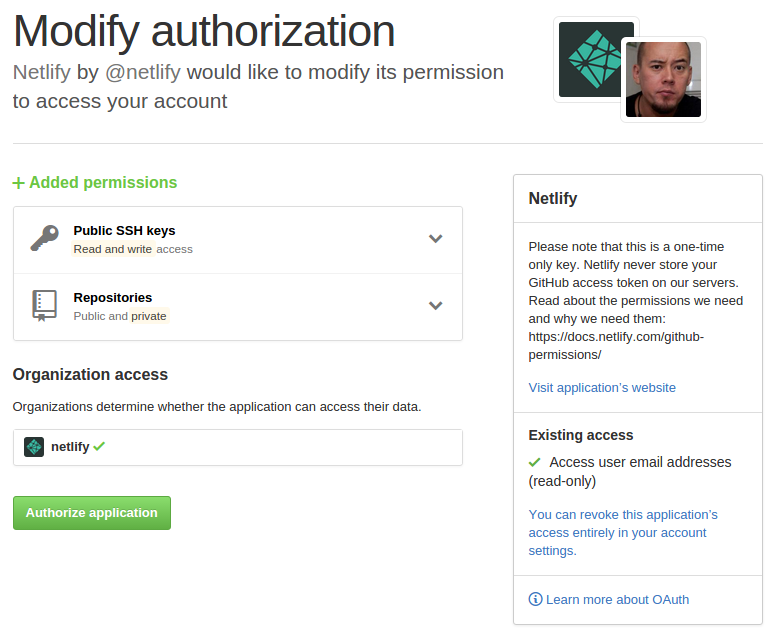Image resolution: width=777 pixels, height=644 pixels.
Task: Expand the Repositories permission chevron
Action: pos(435,306)
